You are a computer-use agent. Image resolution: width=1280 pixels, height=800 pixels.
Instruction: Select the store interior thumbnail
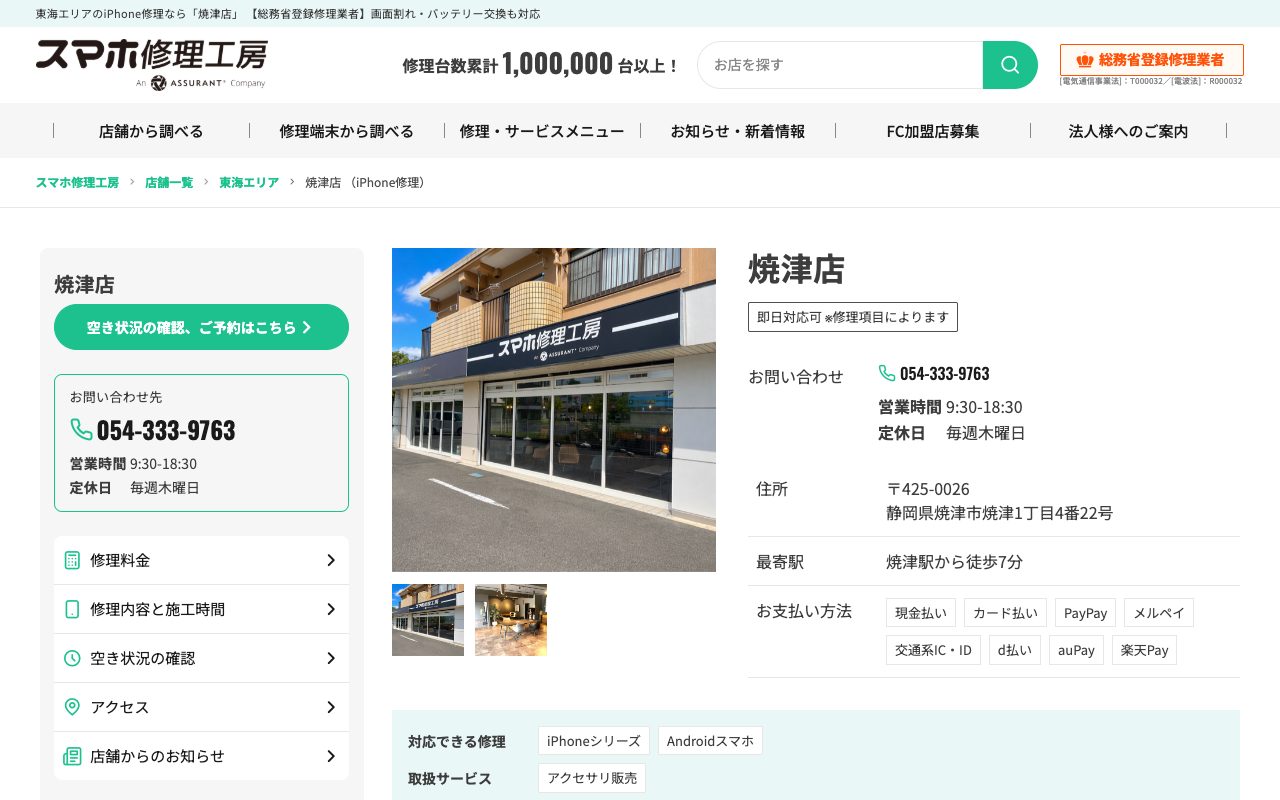(x=511, y=620)
